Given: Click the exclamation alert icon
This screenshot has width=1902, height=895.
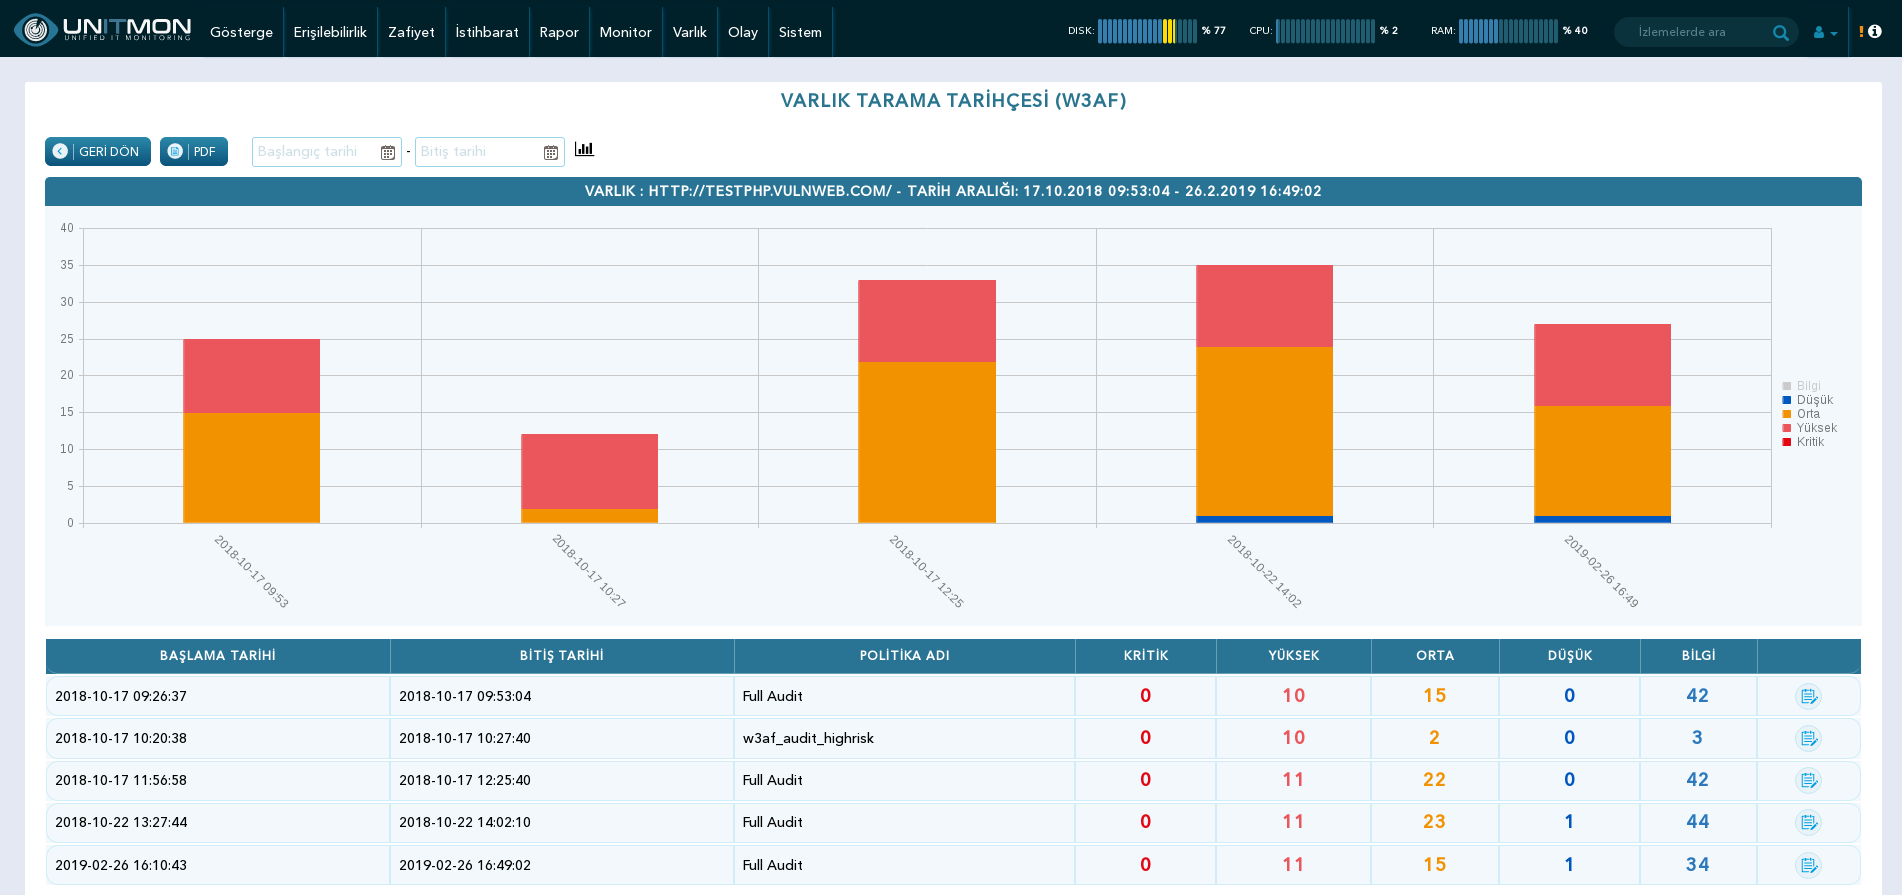Looking at the screenshot, I should 1861,31.
